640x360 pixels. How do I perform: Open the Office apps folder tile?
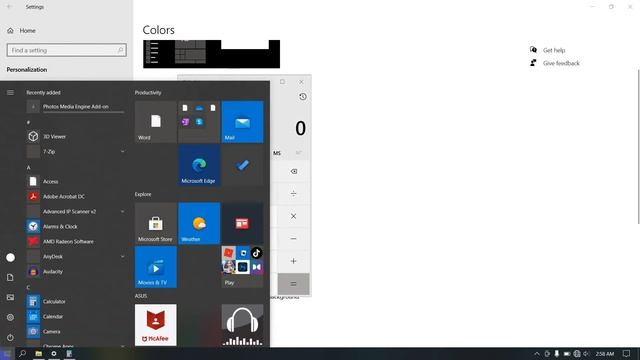click(199, 122)
